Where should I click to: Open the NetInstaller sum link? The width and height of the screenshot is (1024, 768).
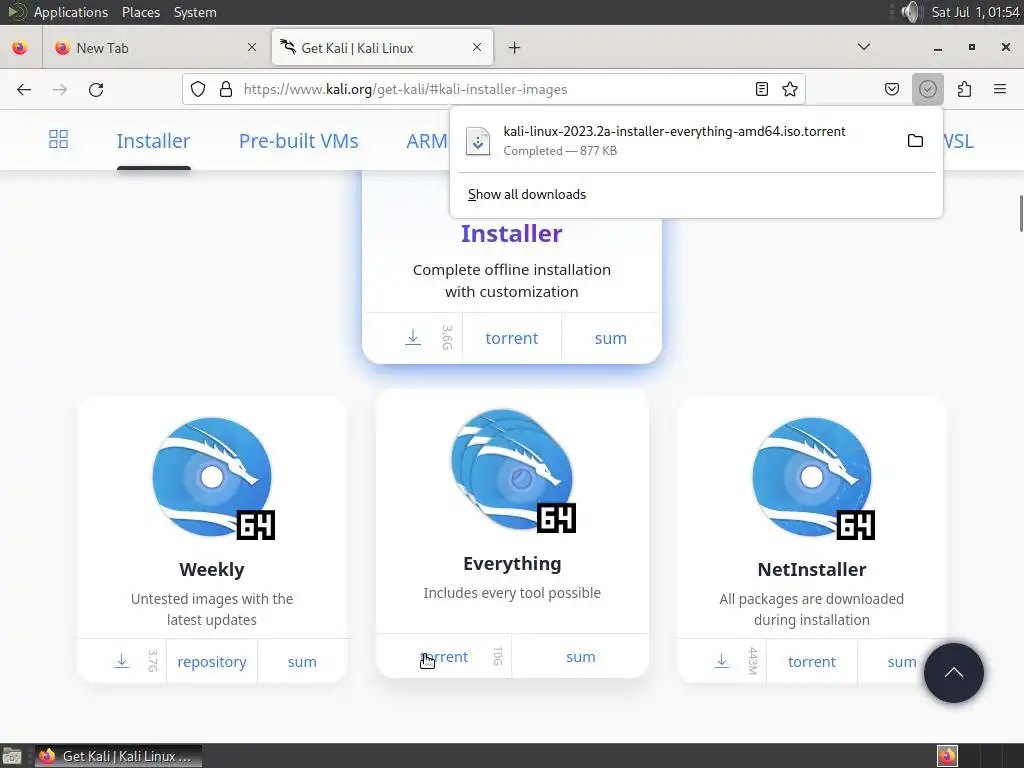pos(902,662)
